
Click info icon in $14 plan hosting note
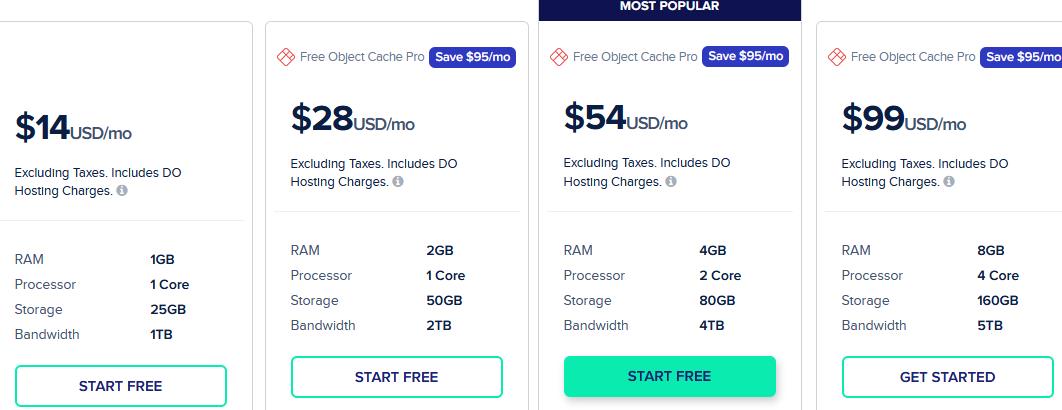[122, 191]
